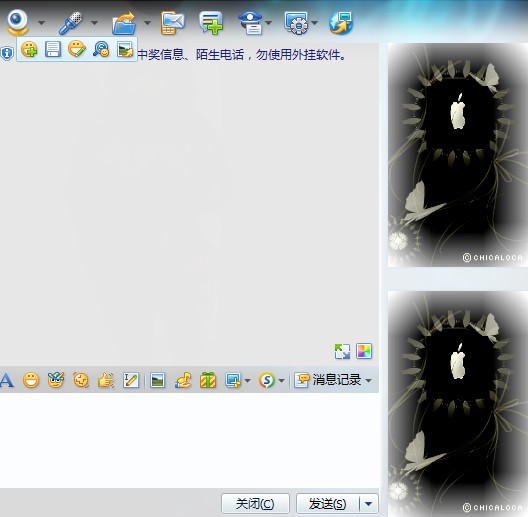The width and height of the screenshot is (528, 517).
Task: Open the file transfer folder icon
Action: pos(124,23)
